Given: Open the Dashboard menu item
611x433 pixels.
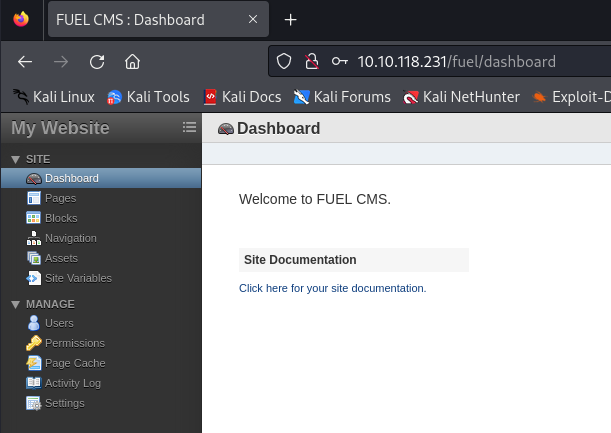Looking at the screenshot, I should [x=101, y=179].
